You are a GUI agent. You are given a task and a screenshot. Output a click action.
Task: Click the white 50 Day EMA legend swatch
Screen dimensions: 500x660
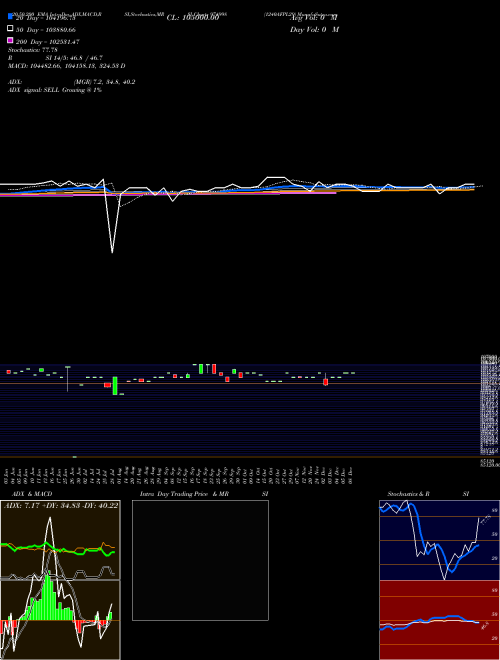tap(10, 29)
